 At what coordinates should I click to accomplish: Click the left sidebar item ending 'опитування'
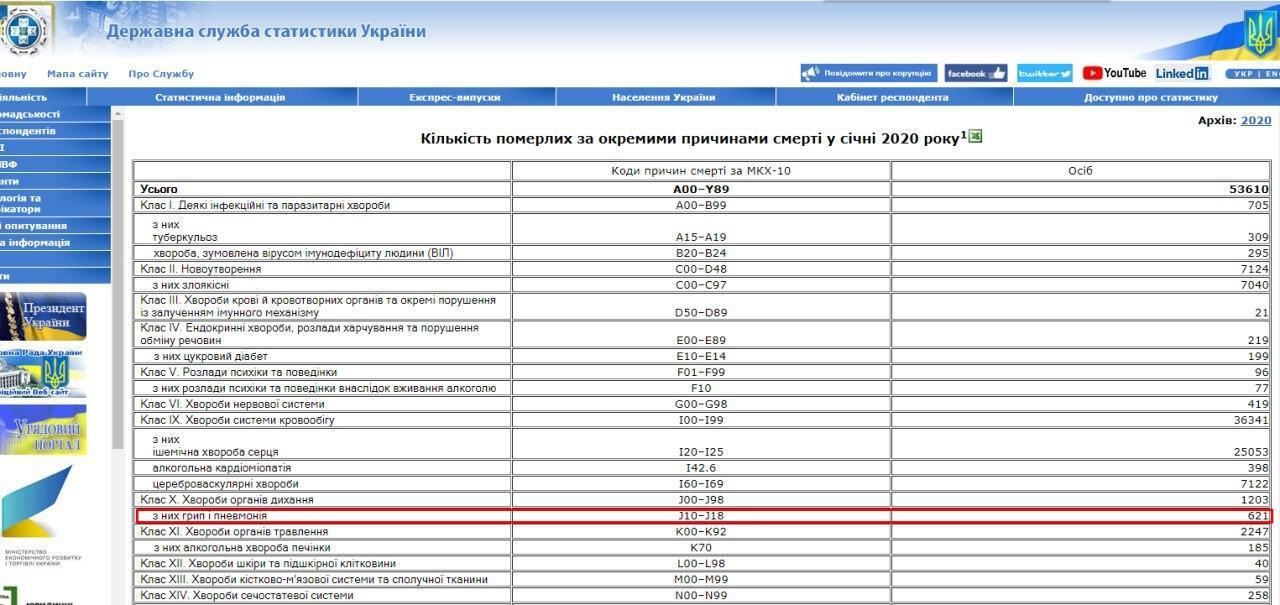click(55, 226)
